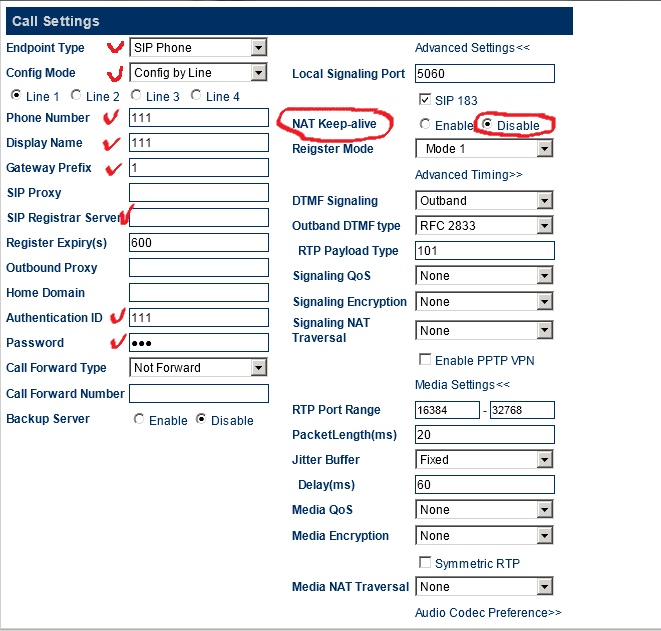The width and height of the screenshot is (661, 631).
Task: Collapse the Media Settings link
Action: click(x=462, y=385)
